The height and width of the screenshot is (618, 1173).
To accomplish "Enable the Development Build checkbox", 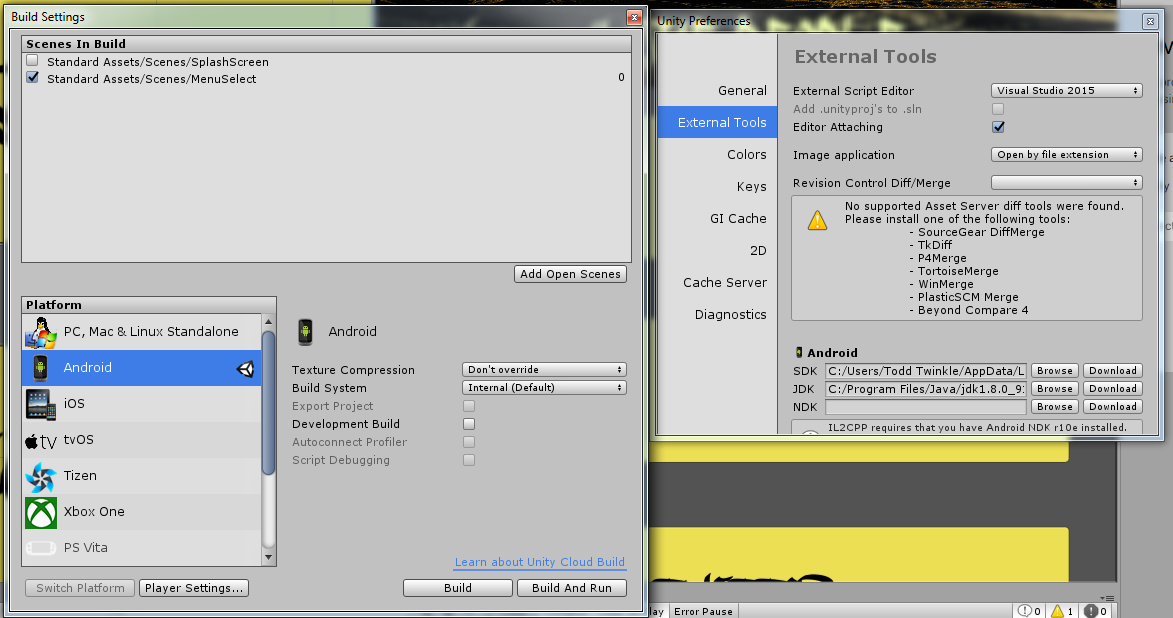I will pyautogui.click(x=469, y=424).
